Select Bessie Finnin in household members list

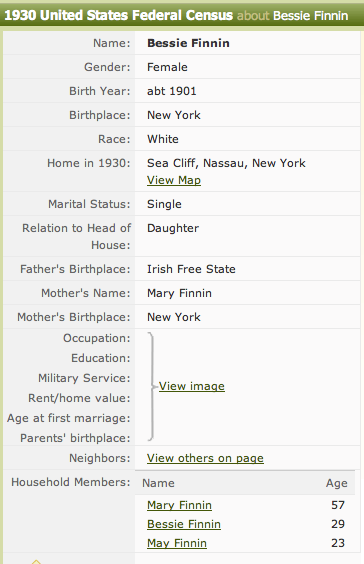[183, 524]
